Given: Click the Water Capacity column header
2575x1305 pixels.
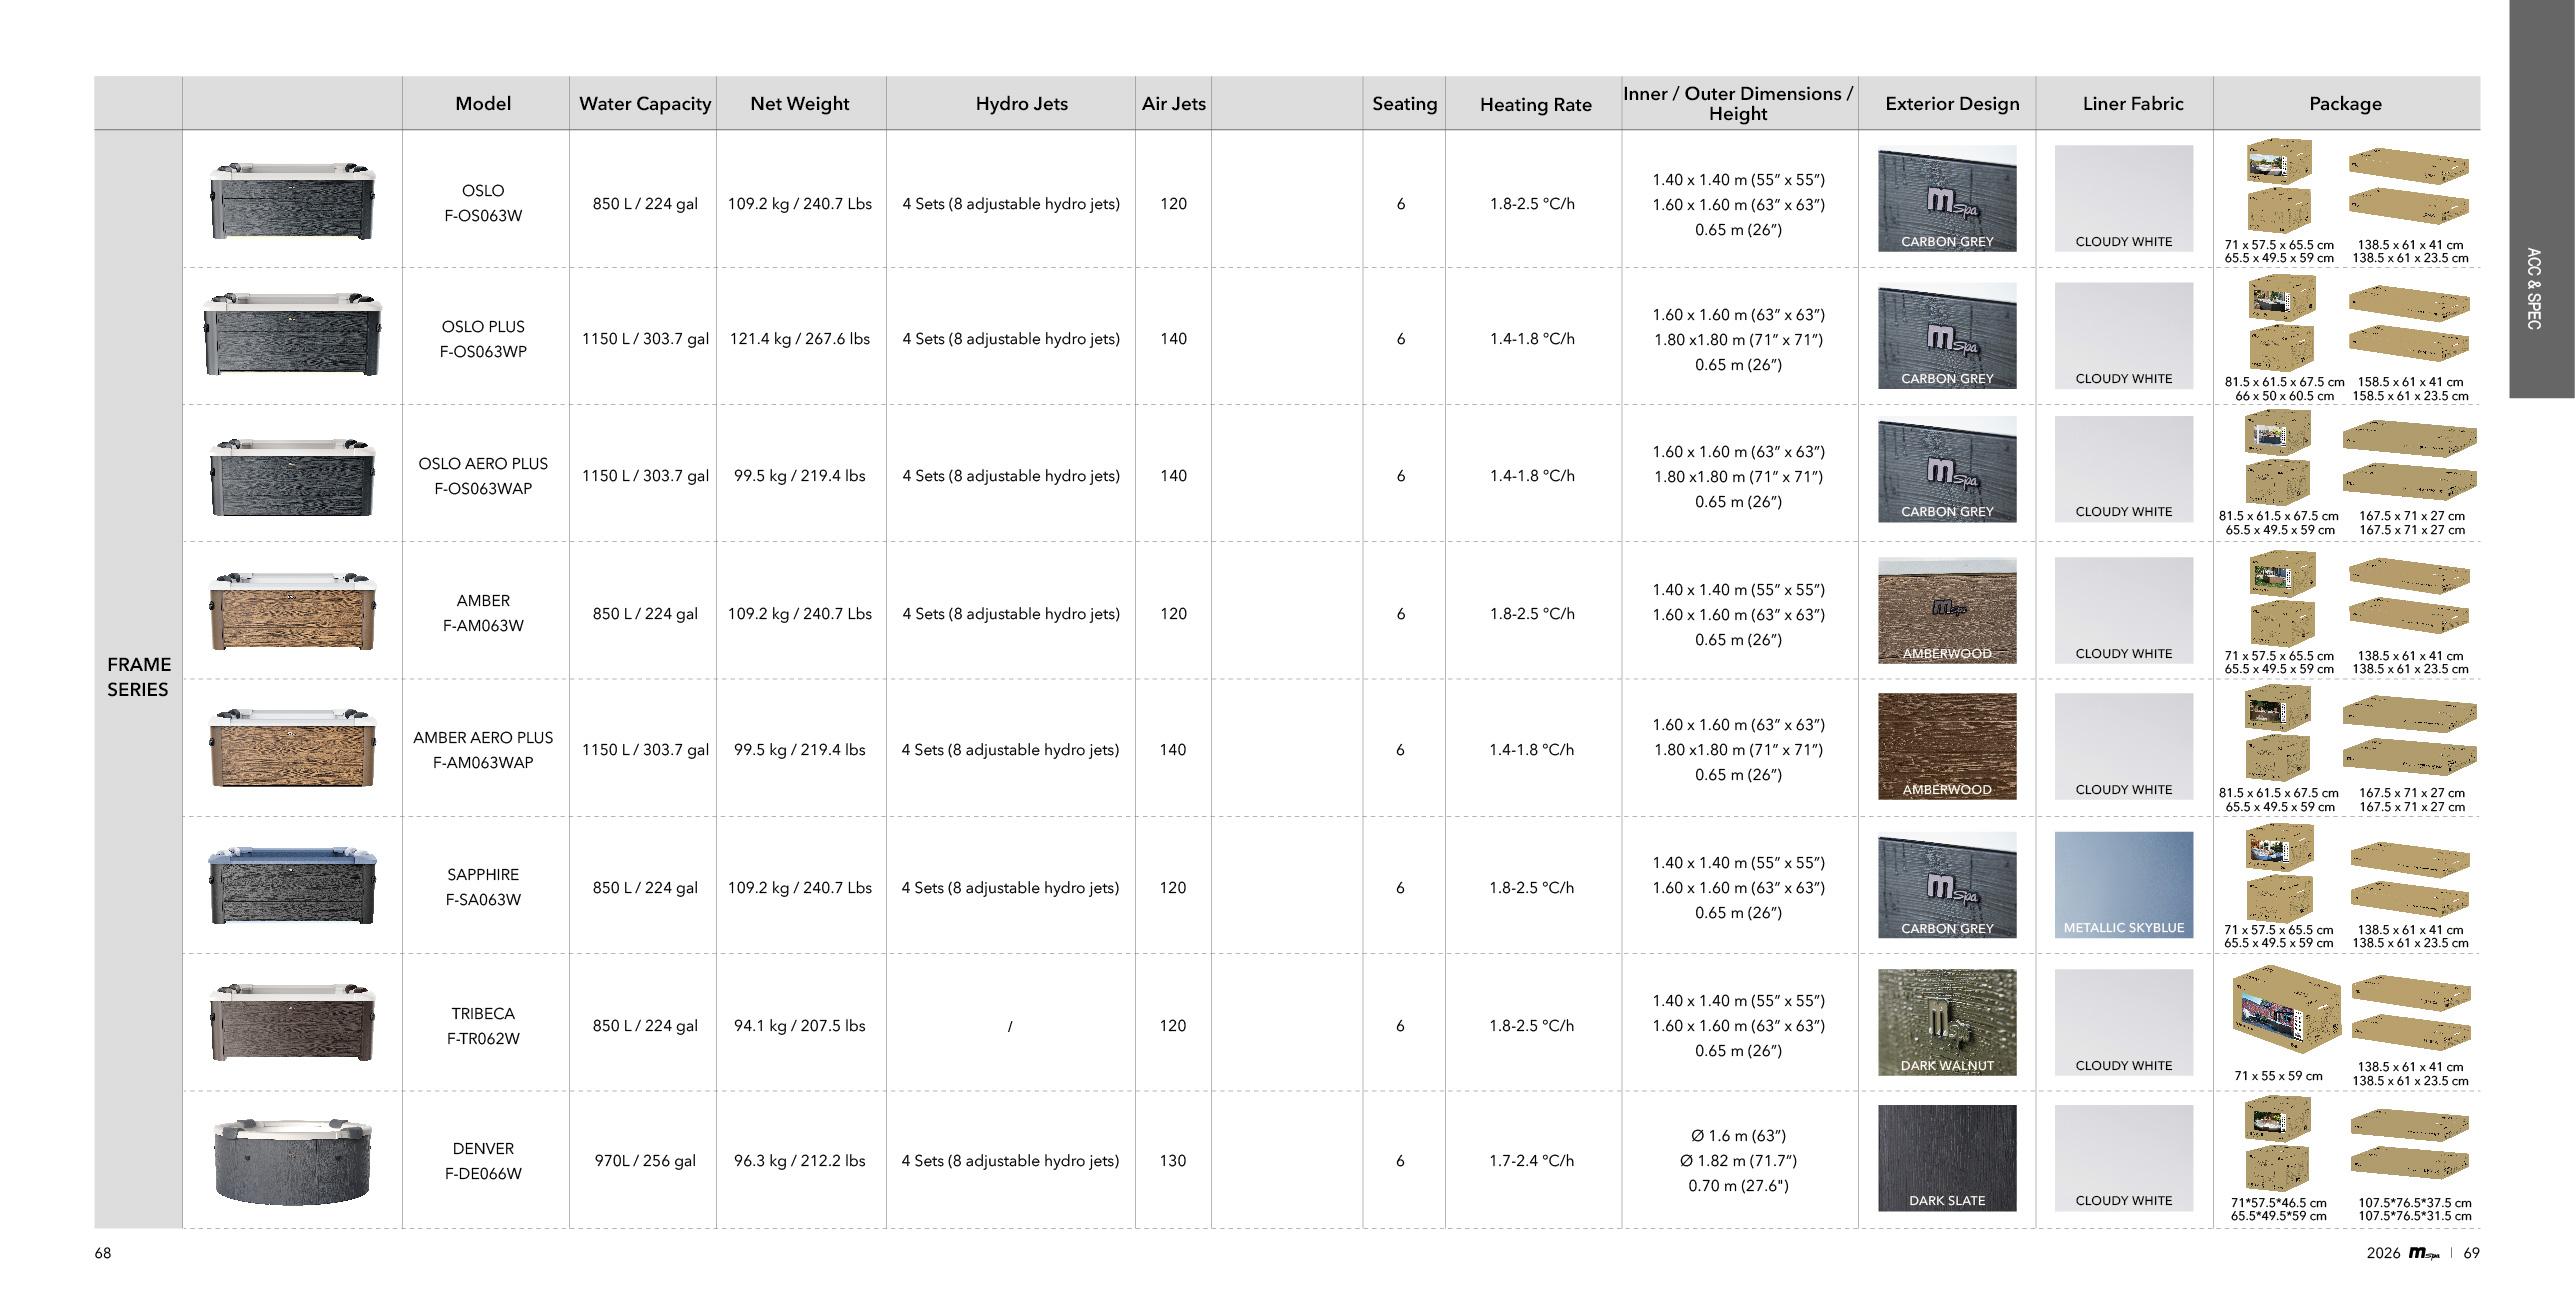Looking at the screenshot, I should pos(644,103).
